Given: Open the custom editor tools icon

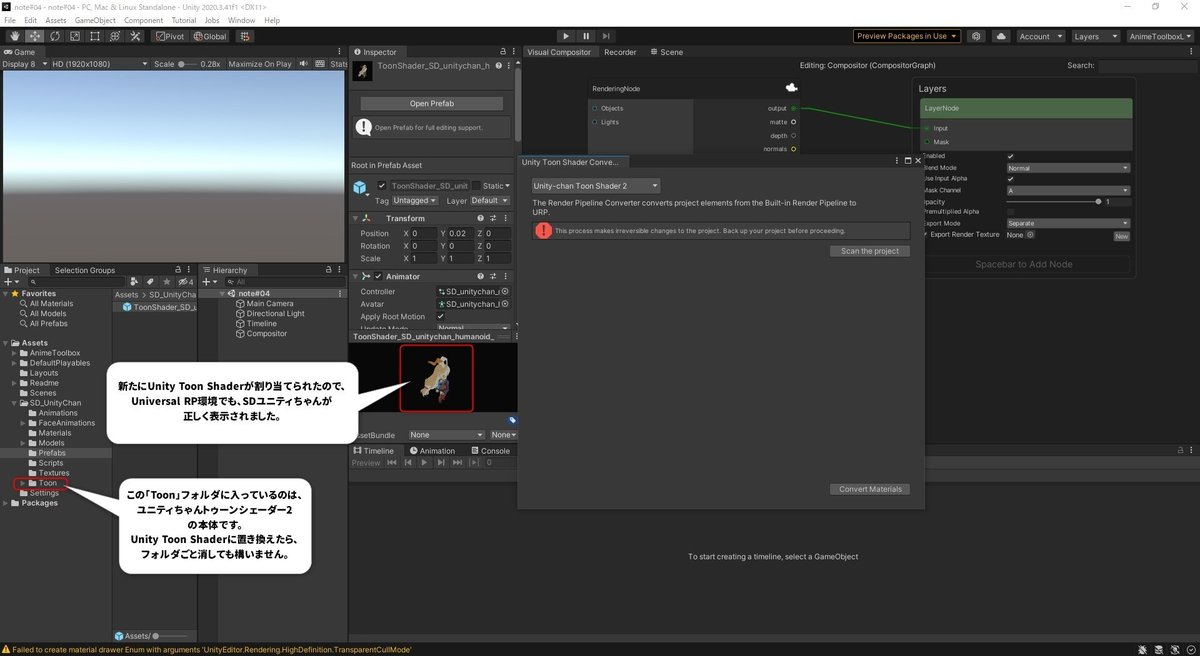Looking at the screenshot, I should [x=133, y=36].
